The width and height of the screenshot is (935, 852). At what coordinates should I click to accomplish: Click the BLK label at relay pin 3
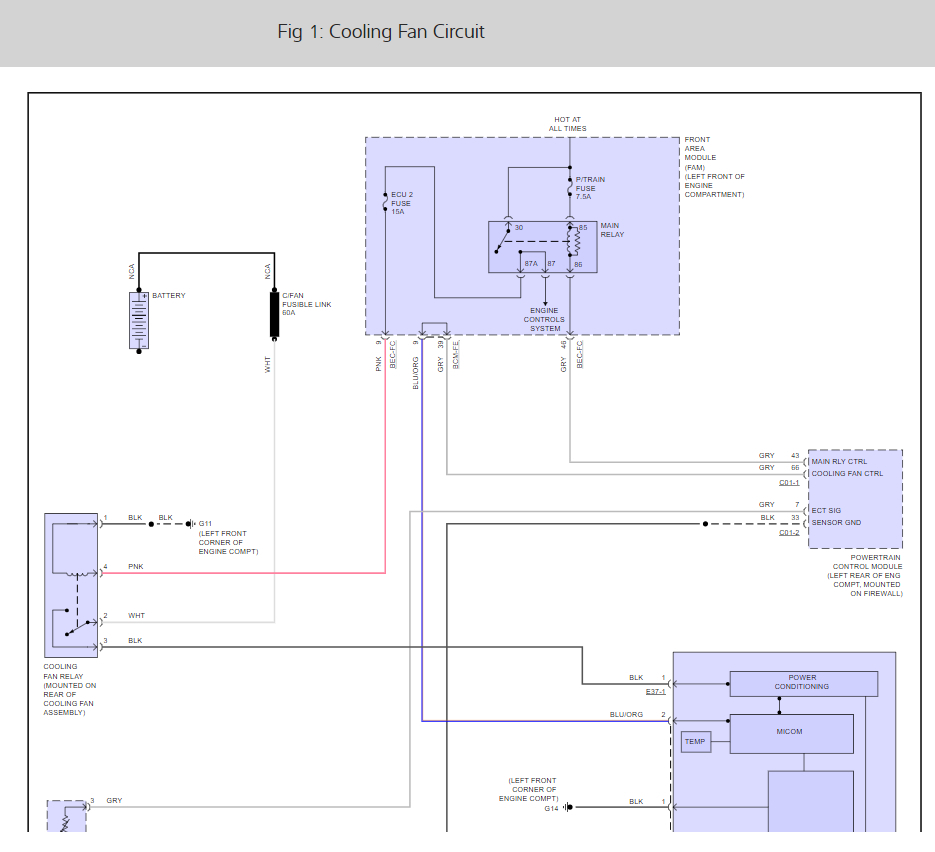135,640
